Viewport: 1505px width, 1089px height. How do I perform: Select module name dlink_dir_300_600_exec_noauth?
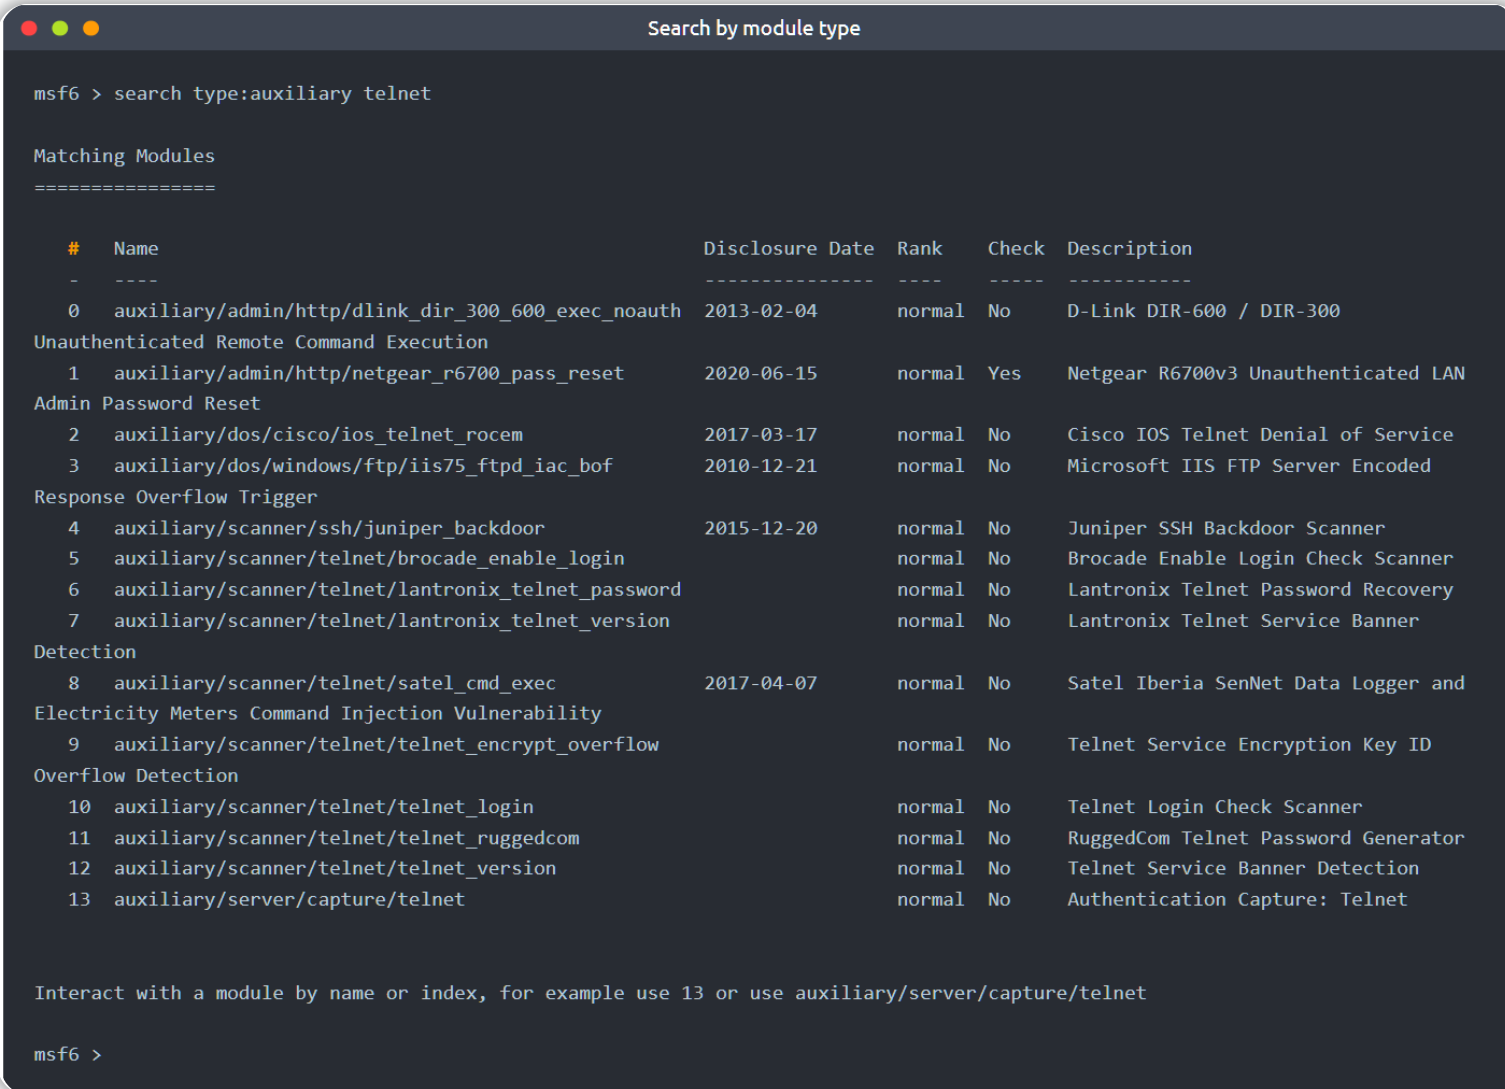point(397,311)
